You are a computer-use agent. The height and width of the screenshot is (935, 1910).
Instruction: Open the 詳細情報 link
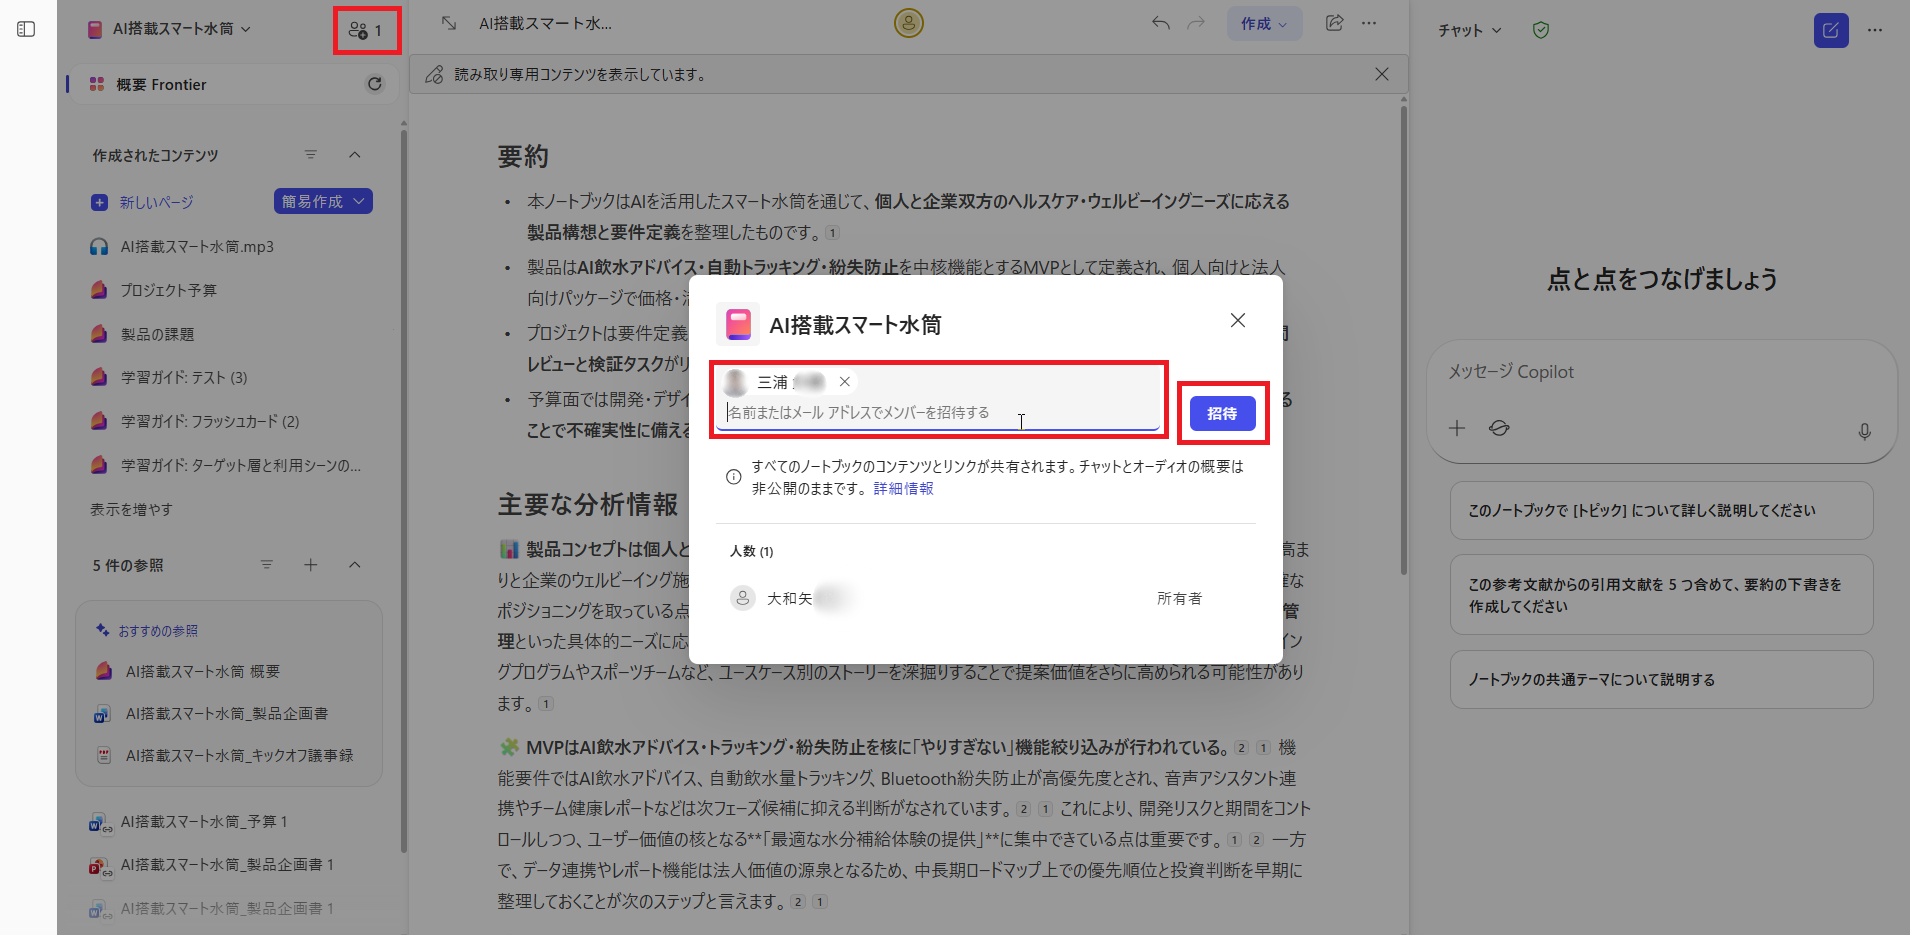(902, 488)
